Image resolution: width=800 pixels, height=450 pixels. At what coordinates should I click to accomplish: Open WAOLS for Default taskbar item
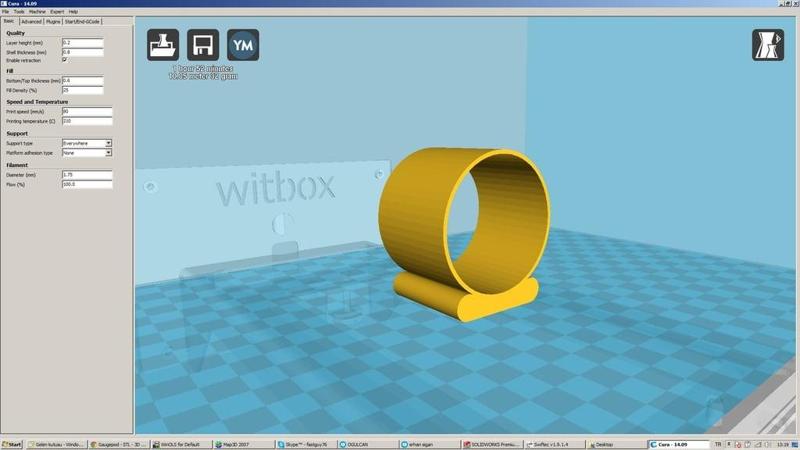coord(181,444)
